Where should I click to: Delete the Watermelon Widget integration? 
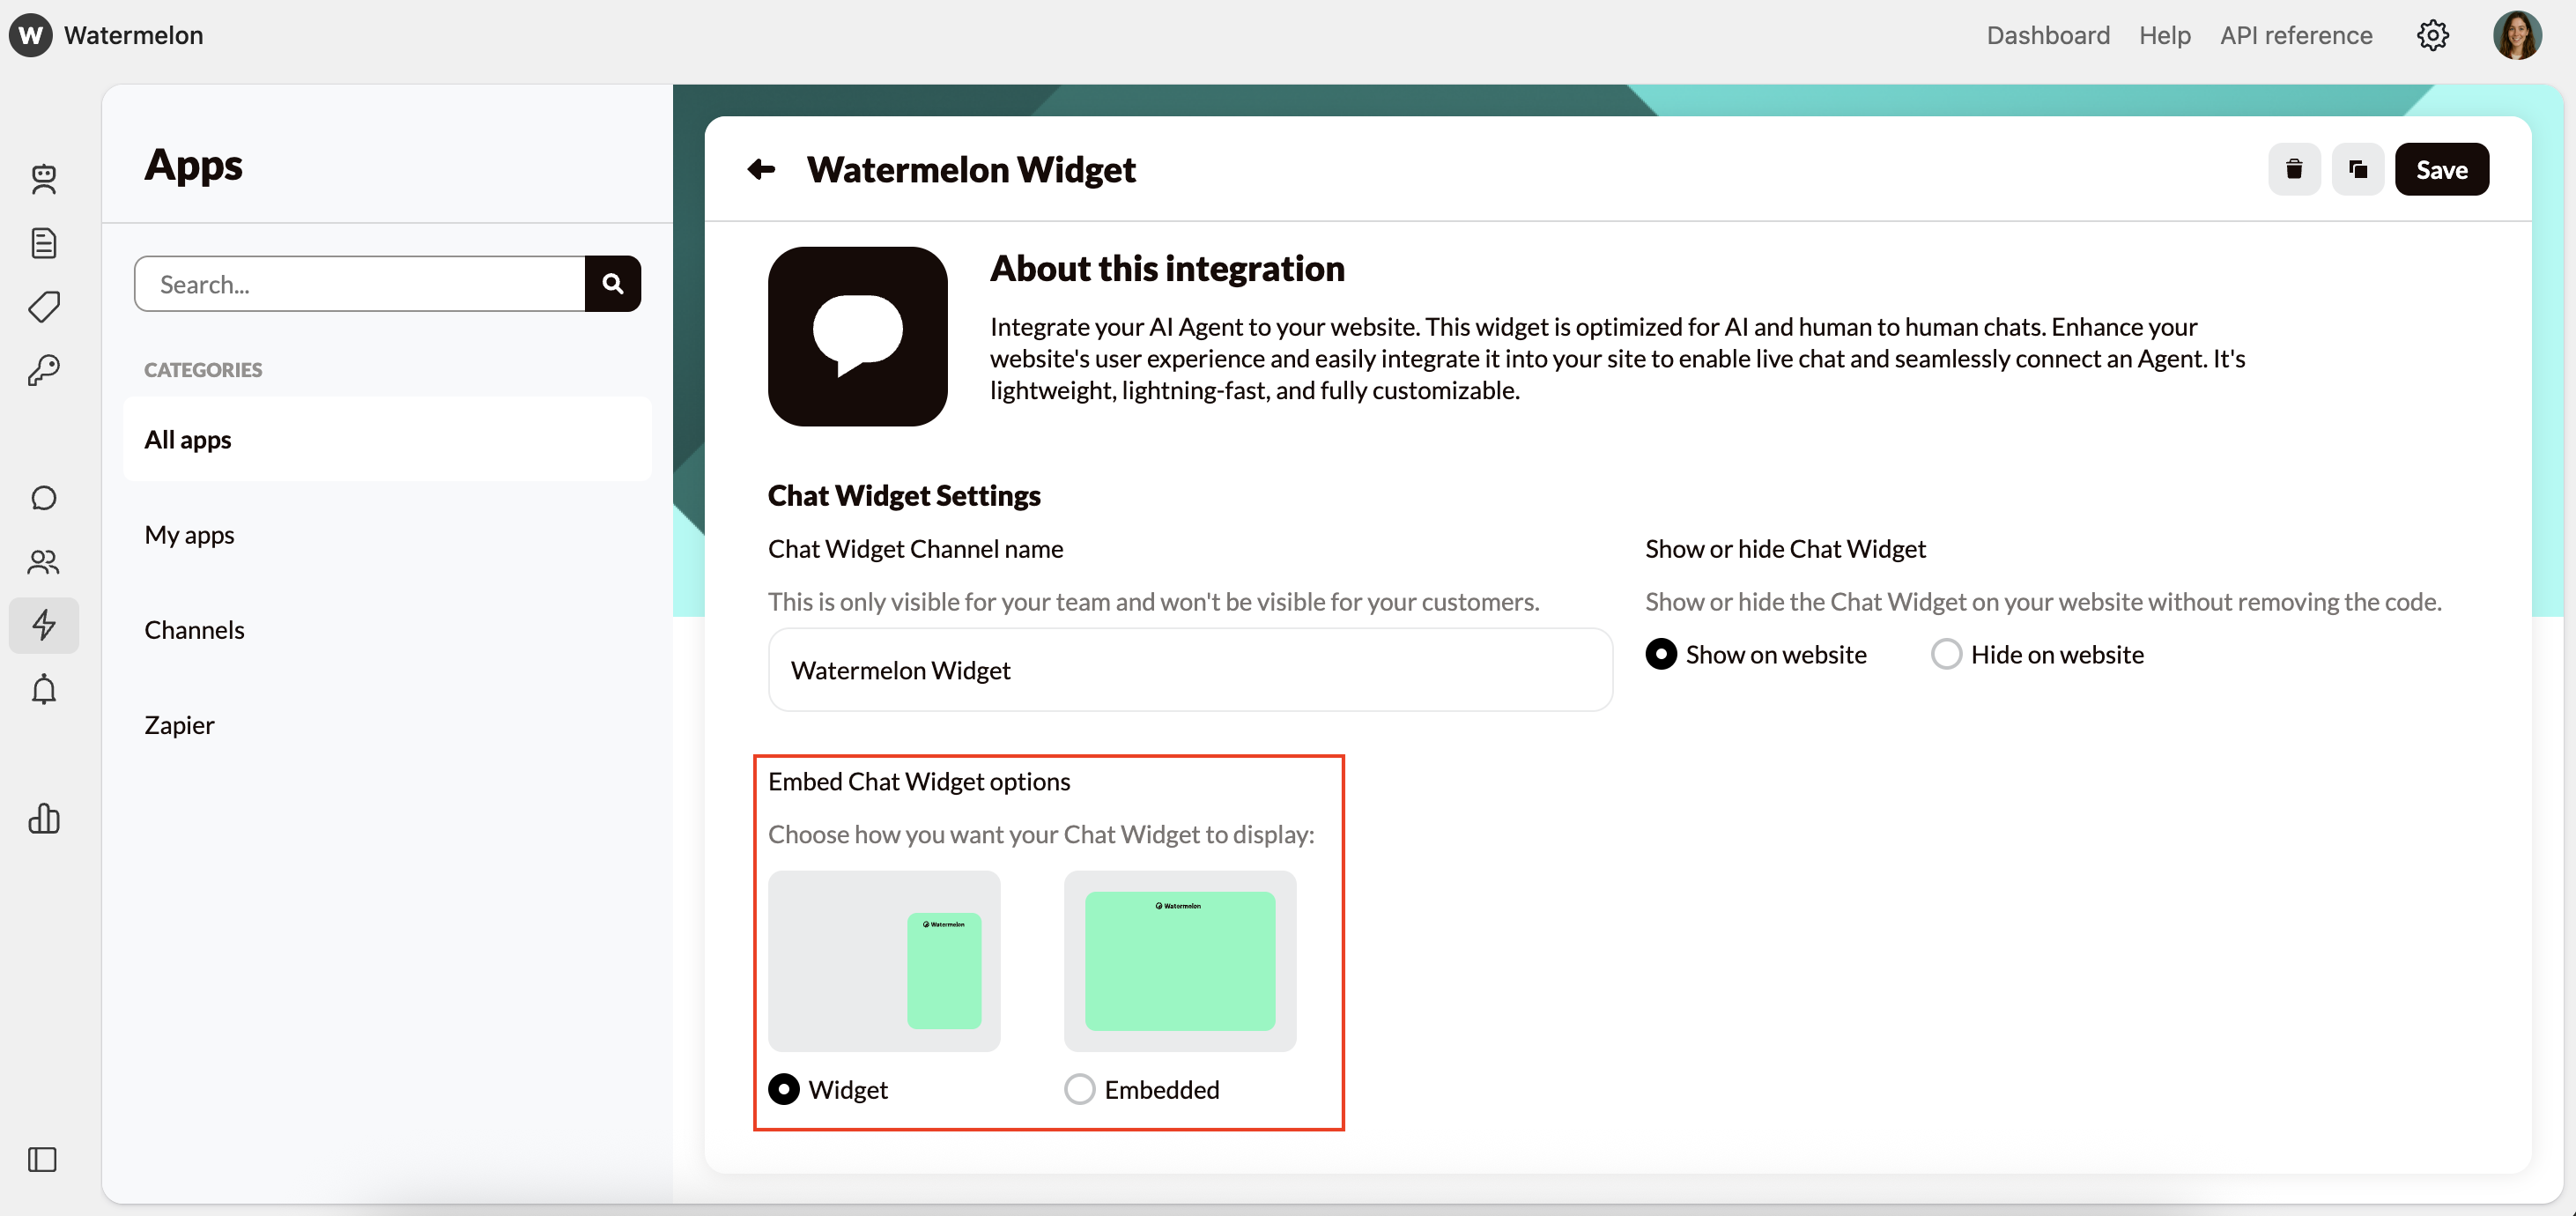[x=2294, y=169]
